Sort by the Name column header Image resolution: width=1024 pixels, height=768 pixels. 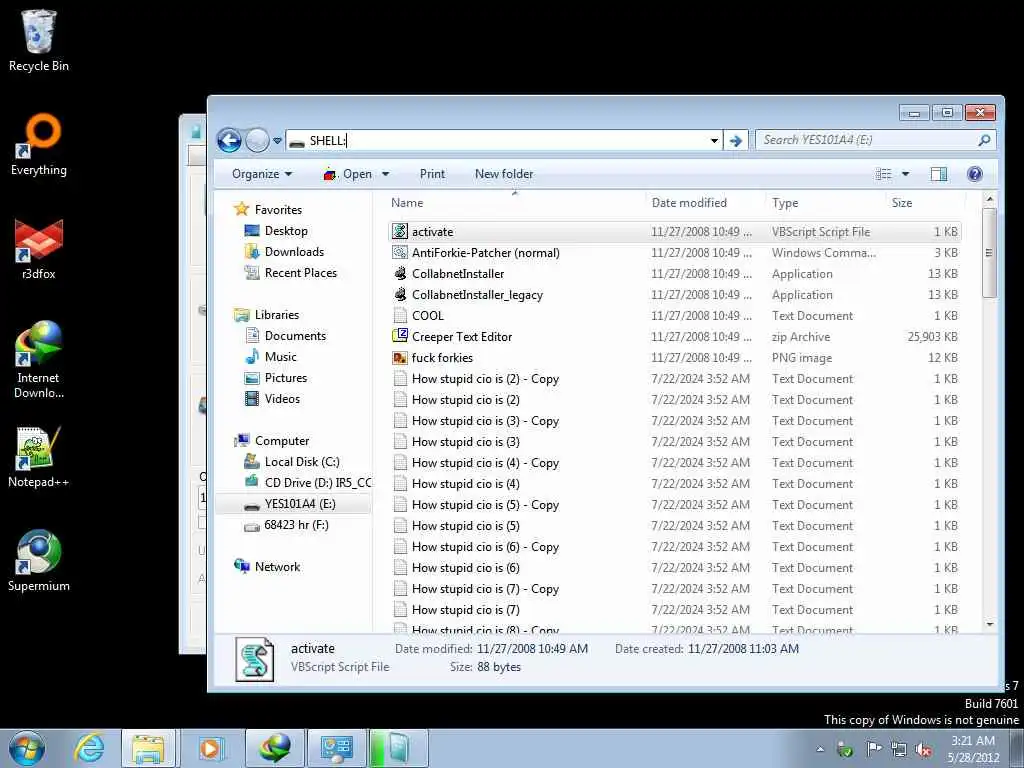(516, 202)
